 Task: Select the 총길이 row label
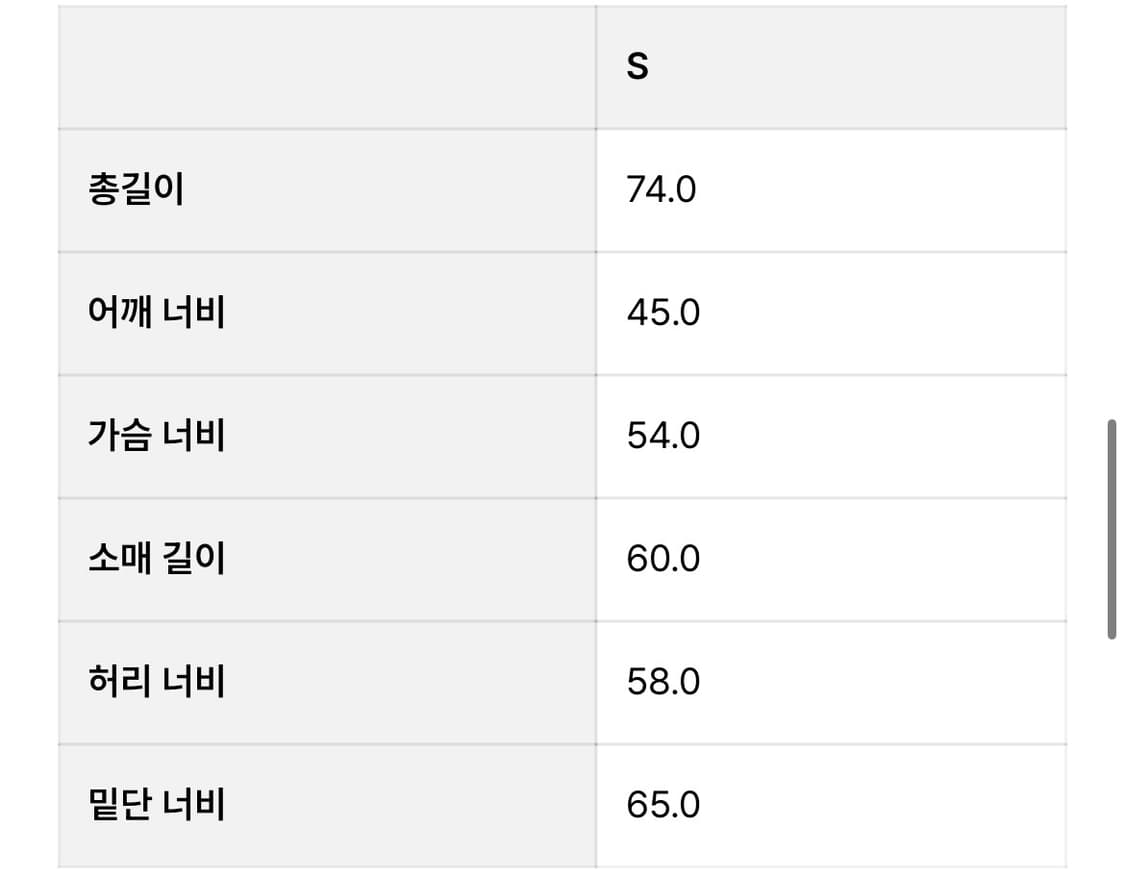click(x=136, y=189)
